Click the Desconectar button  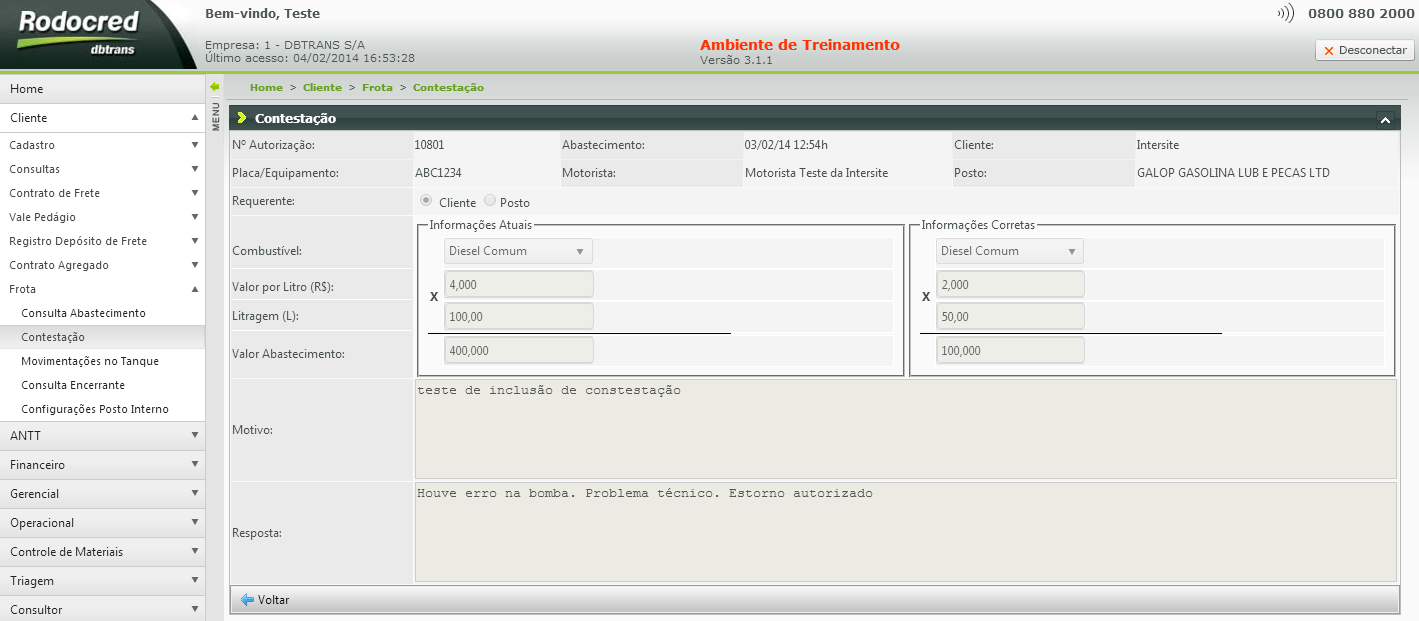click(x=1365, y=50)
